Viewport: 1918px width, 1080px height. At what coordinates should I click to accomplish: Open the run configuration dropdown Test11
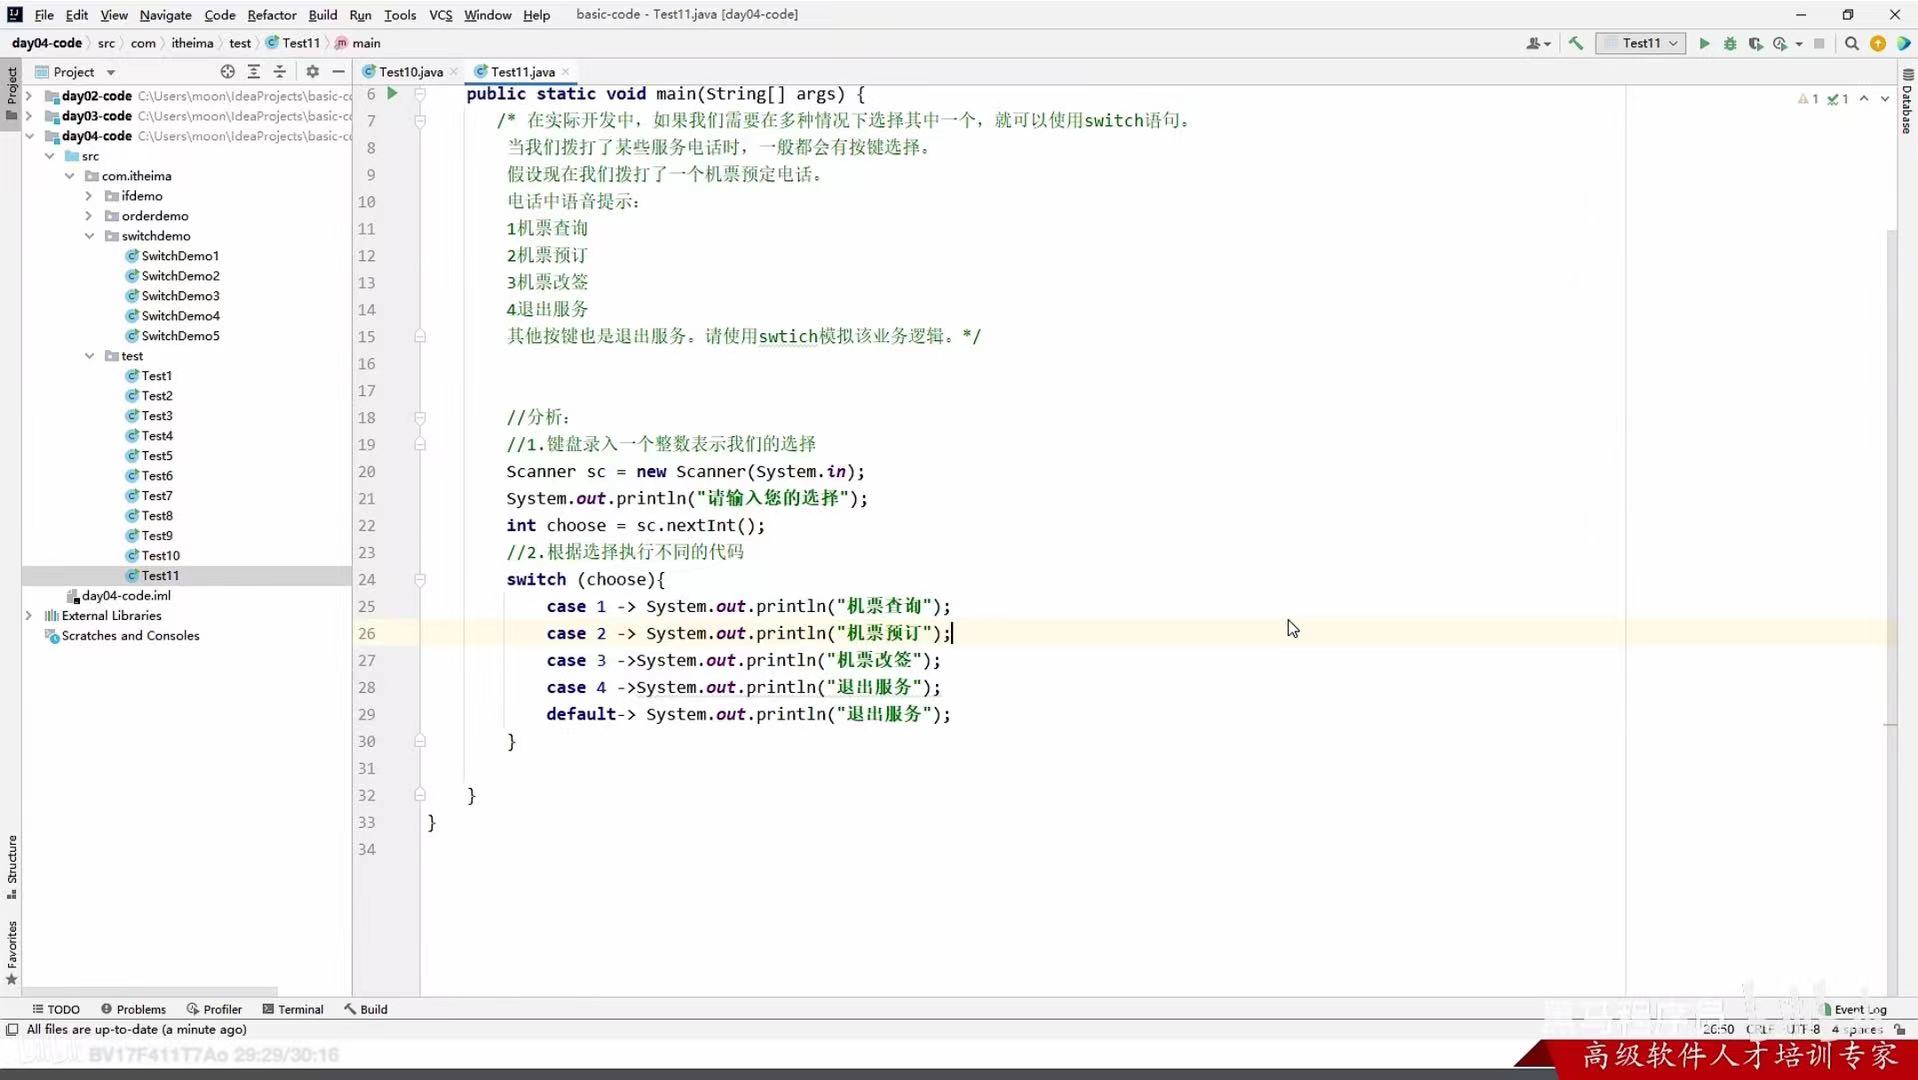(1641, 43)
